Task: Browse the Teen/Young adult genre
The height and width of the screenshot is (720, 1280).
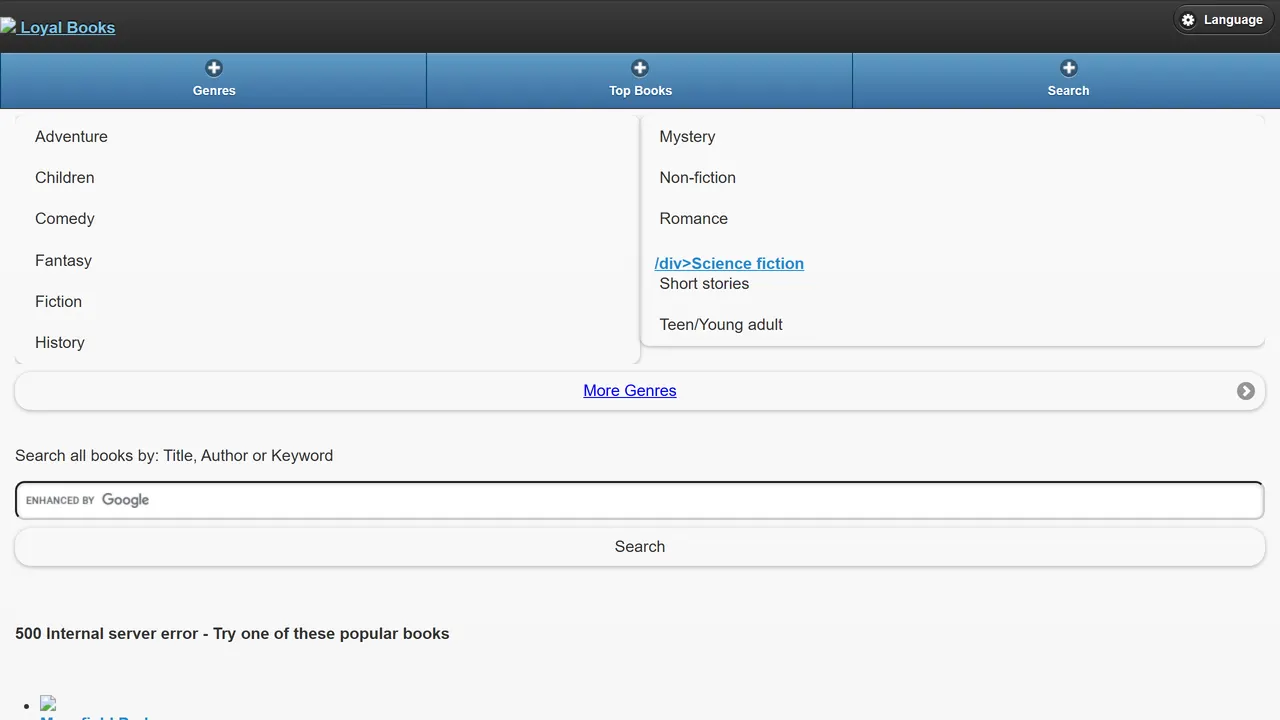Action: click(721, 325)
